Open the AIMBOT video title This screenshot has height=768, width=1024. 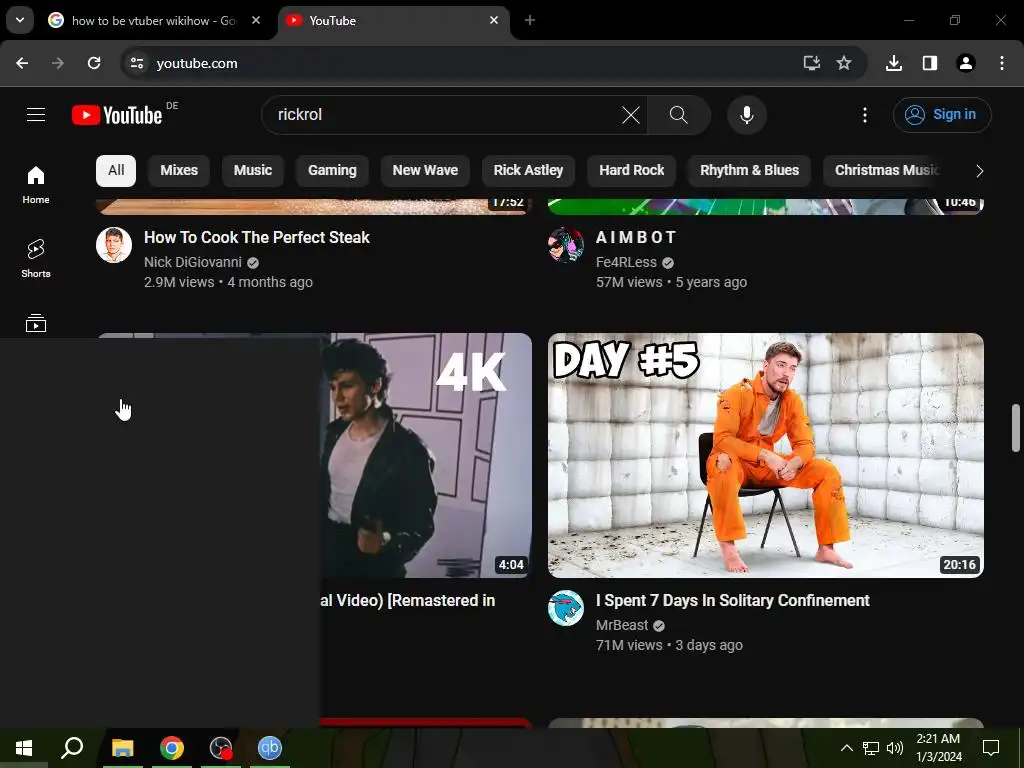point(636,237)
